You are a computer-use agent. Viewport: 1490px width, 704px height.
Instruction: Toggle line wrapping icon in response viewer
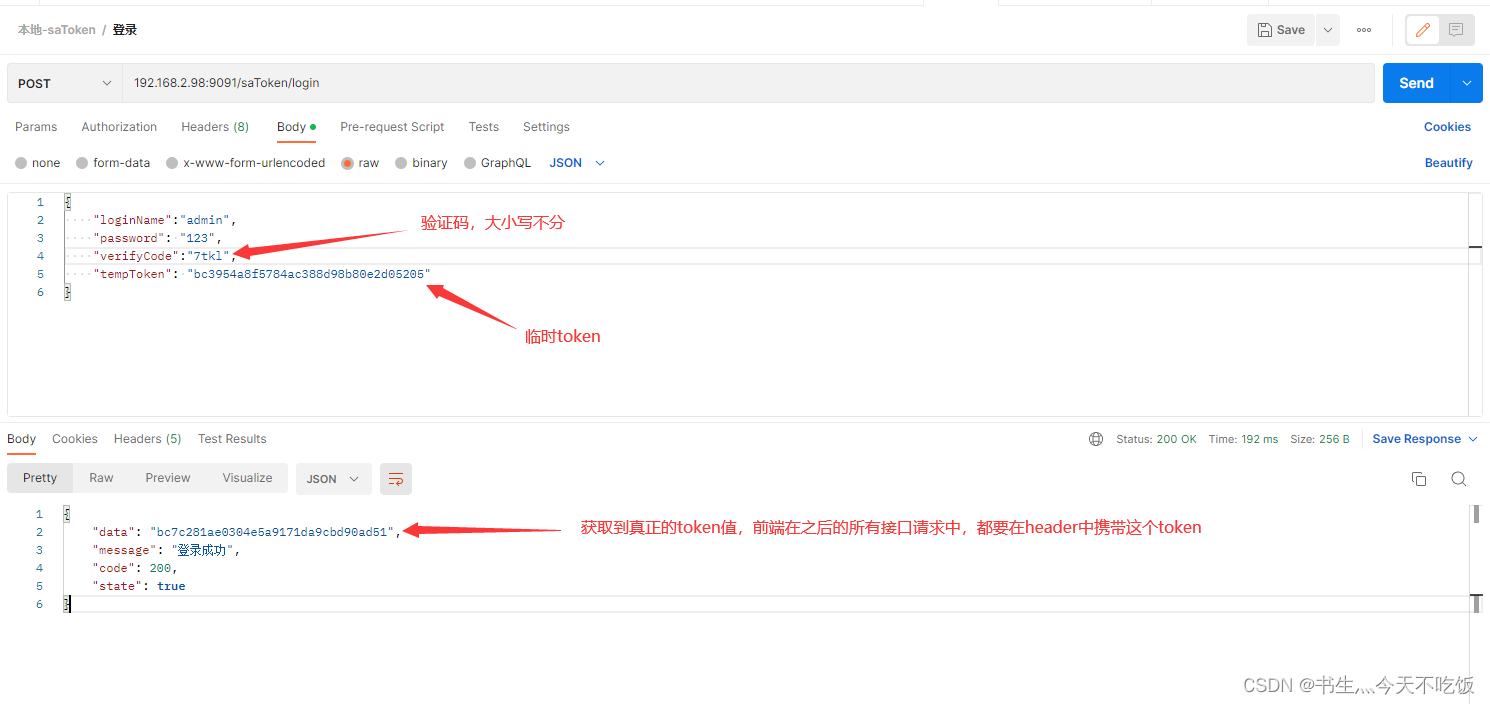tap(395, 479)
